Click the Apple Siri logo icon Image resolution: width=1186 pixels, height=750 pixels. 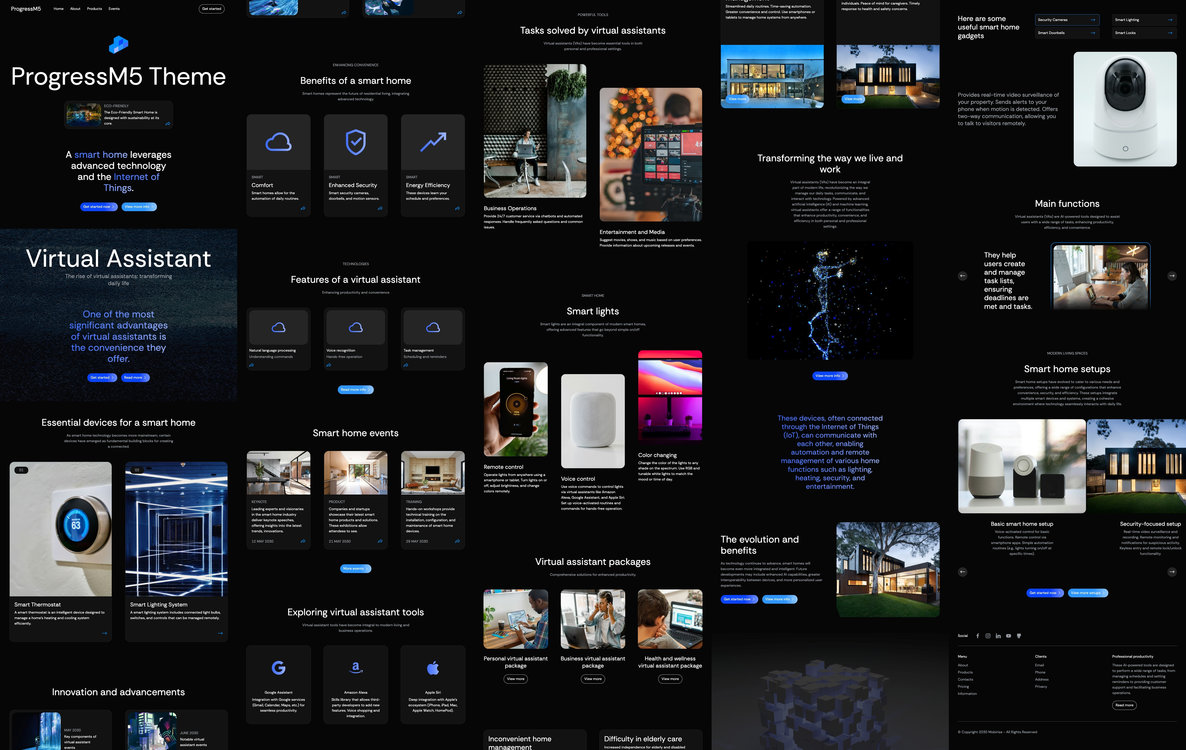click(x=433, y=668)
